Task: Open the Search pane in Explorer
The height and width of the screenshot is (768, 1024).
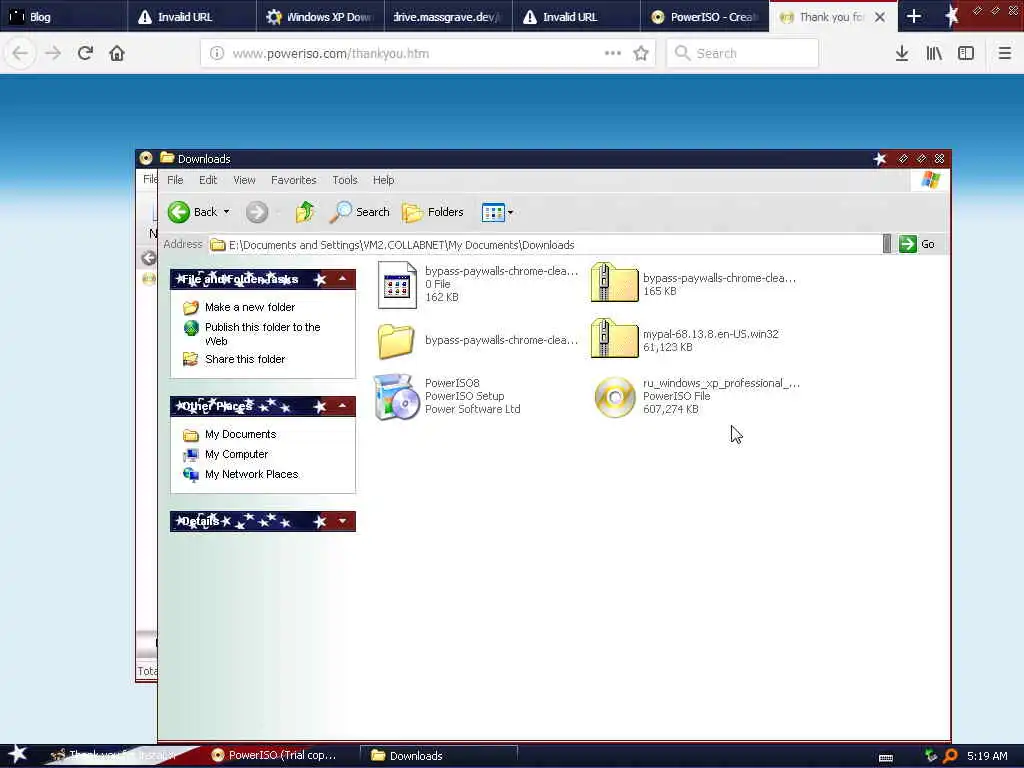Action: coord(359,212)
